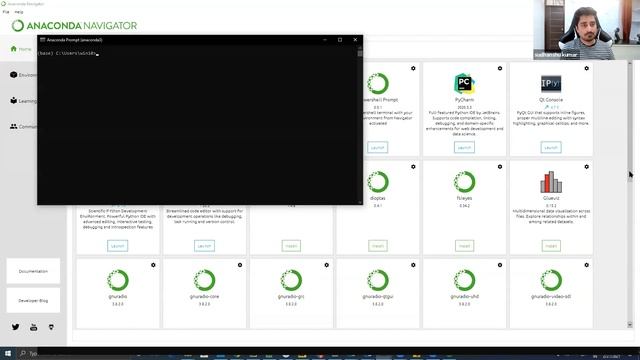Viewport: 640px width, 360px height.
Task: Install dioptas
Action: 378,246
